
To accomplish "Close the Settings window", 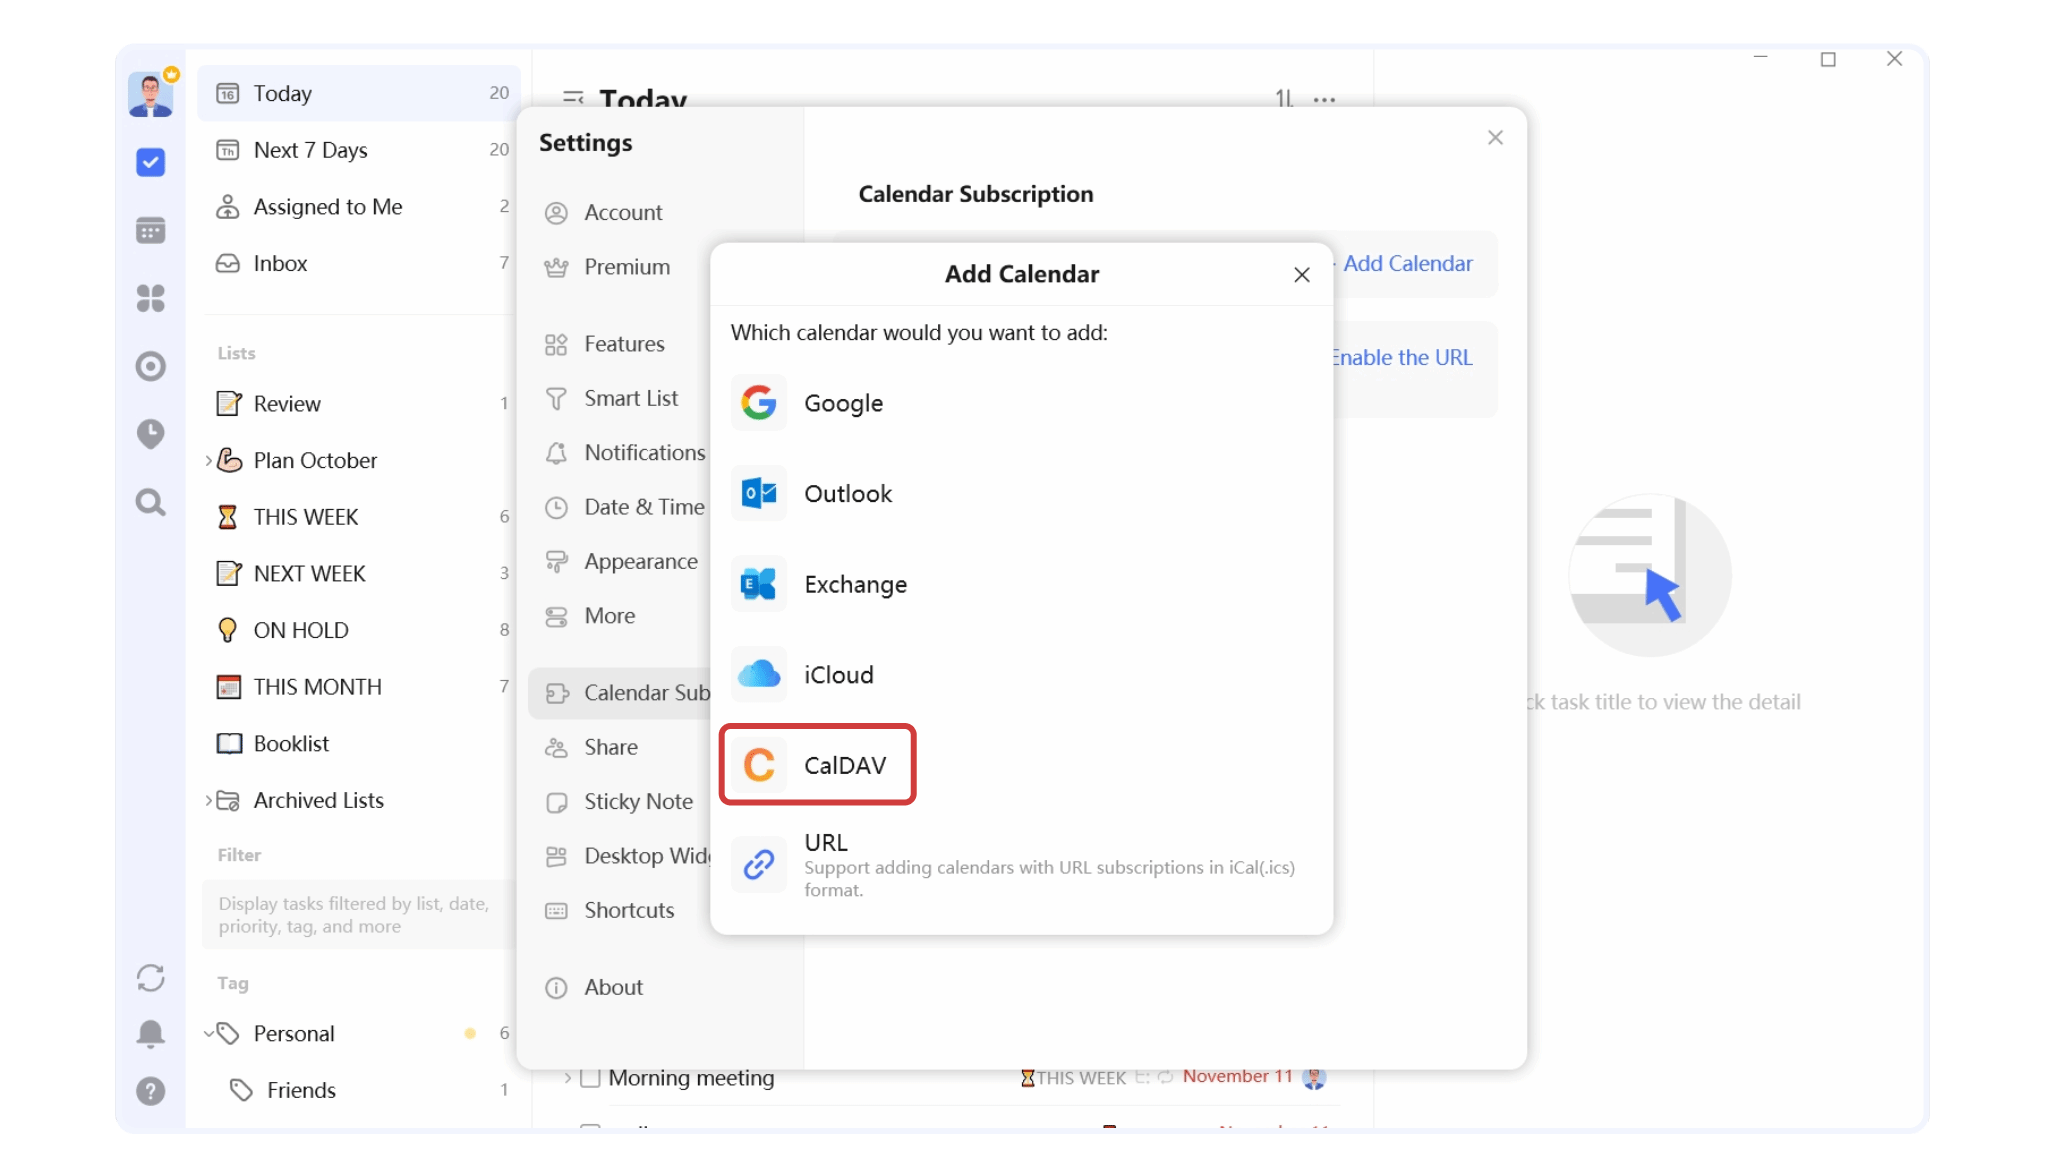I will coord(1495,138).
